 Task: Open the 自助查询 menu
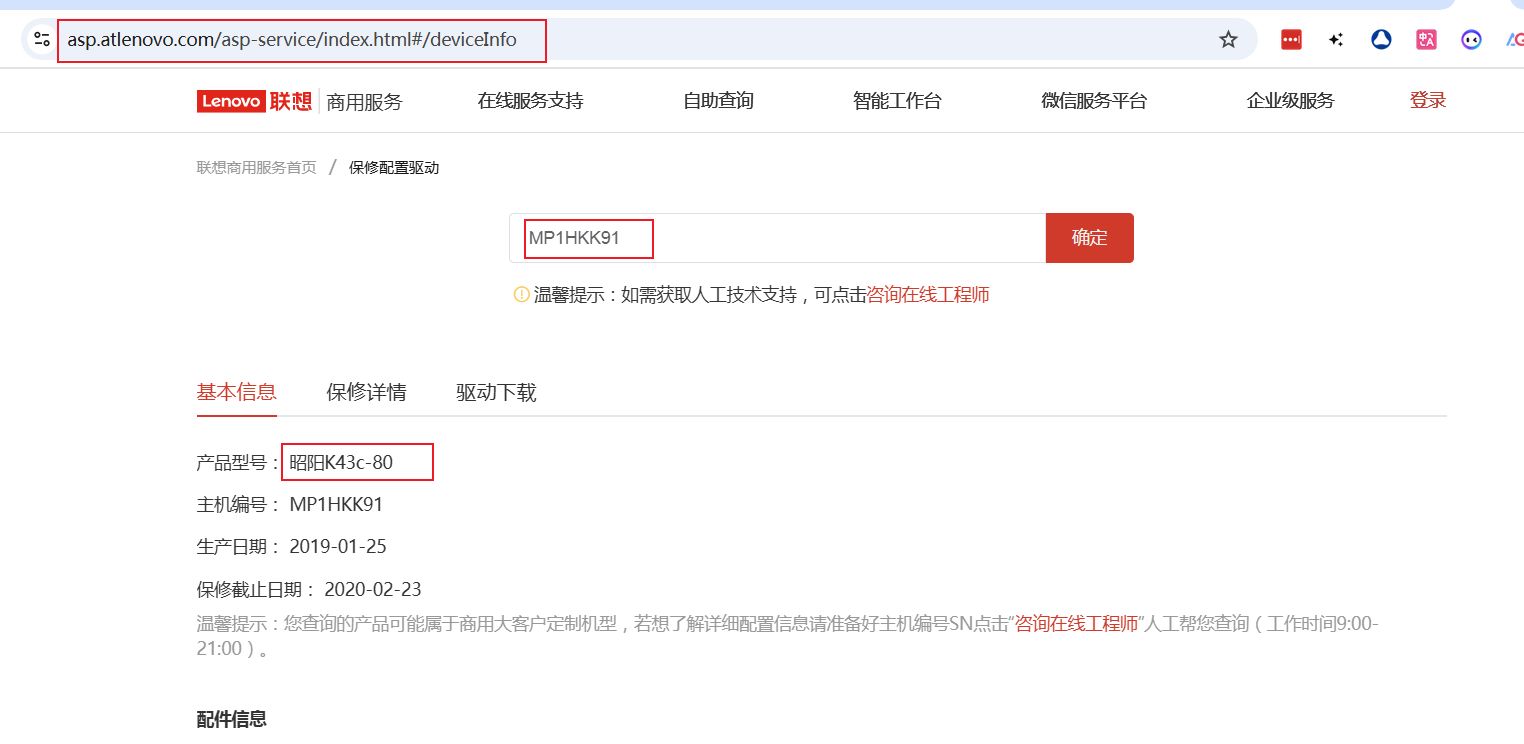pos(718,101)
